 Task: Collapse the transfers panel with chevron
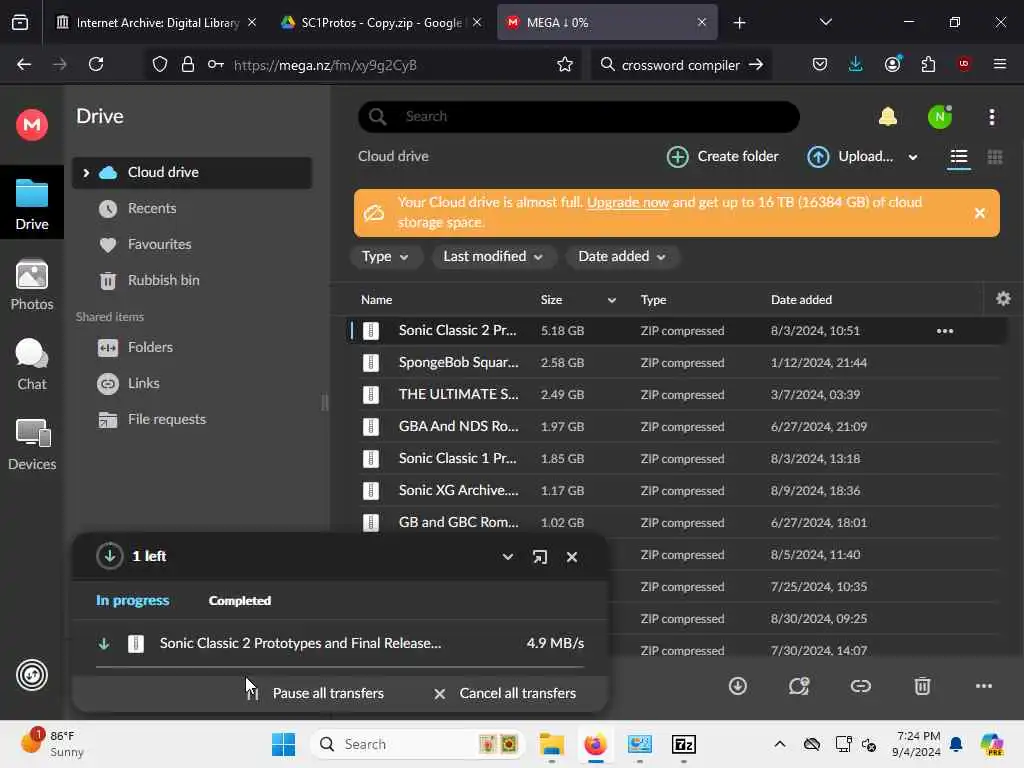pyautogui.click(x=507, y=557)
